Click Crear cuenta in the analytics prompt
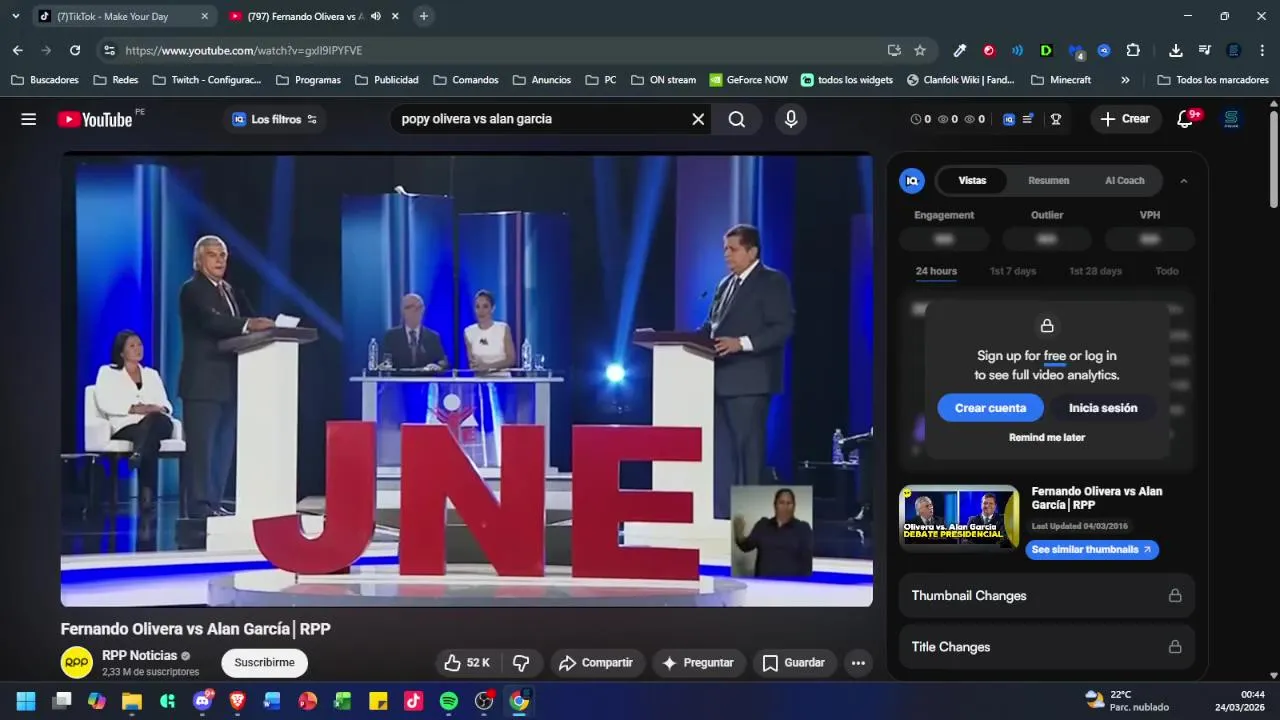Image resolution: width=1280 pixels, height=720 pixels. 990,408
